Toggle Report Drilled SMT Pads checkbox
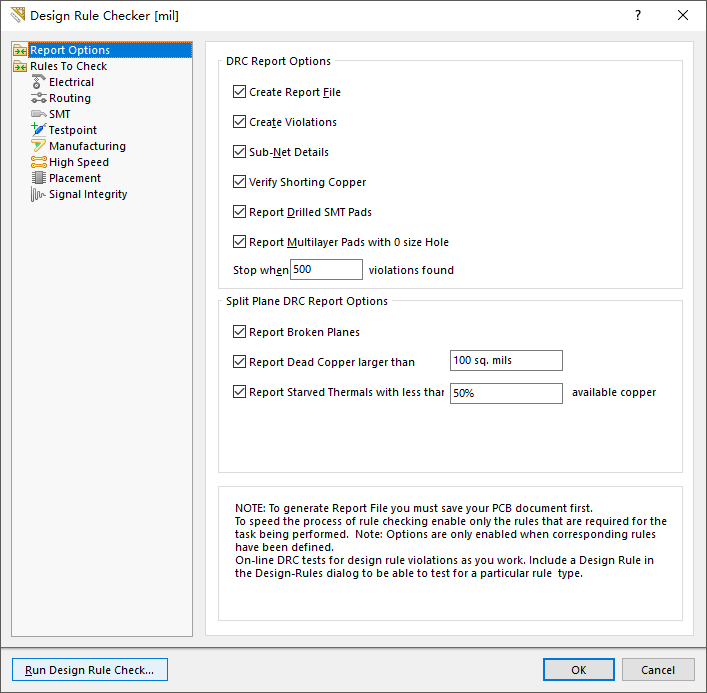This screenshot has height=693, width=707. pyautogui.click(x=239, y=211)
